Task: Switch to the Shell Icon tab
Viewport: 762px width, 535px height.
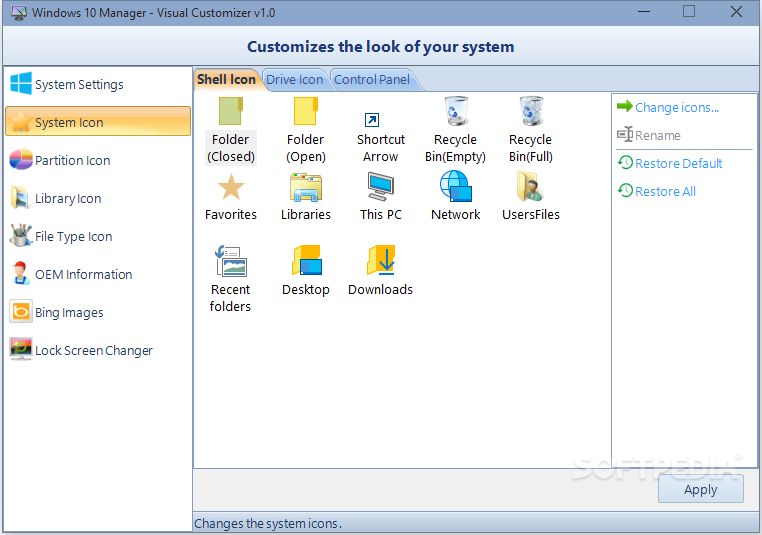Action: (226, 80)
